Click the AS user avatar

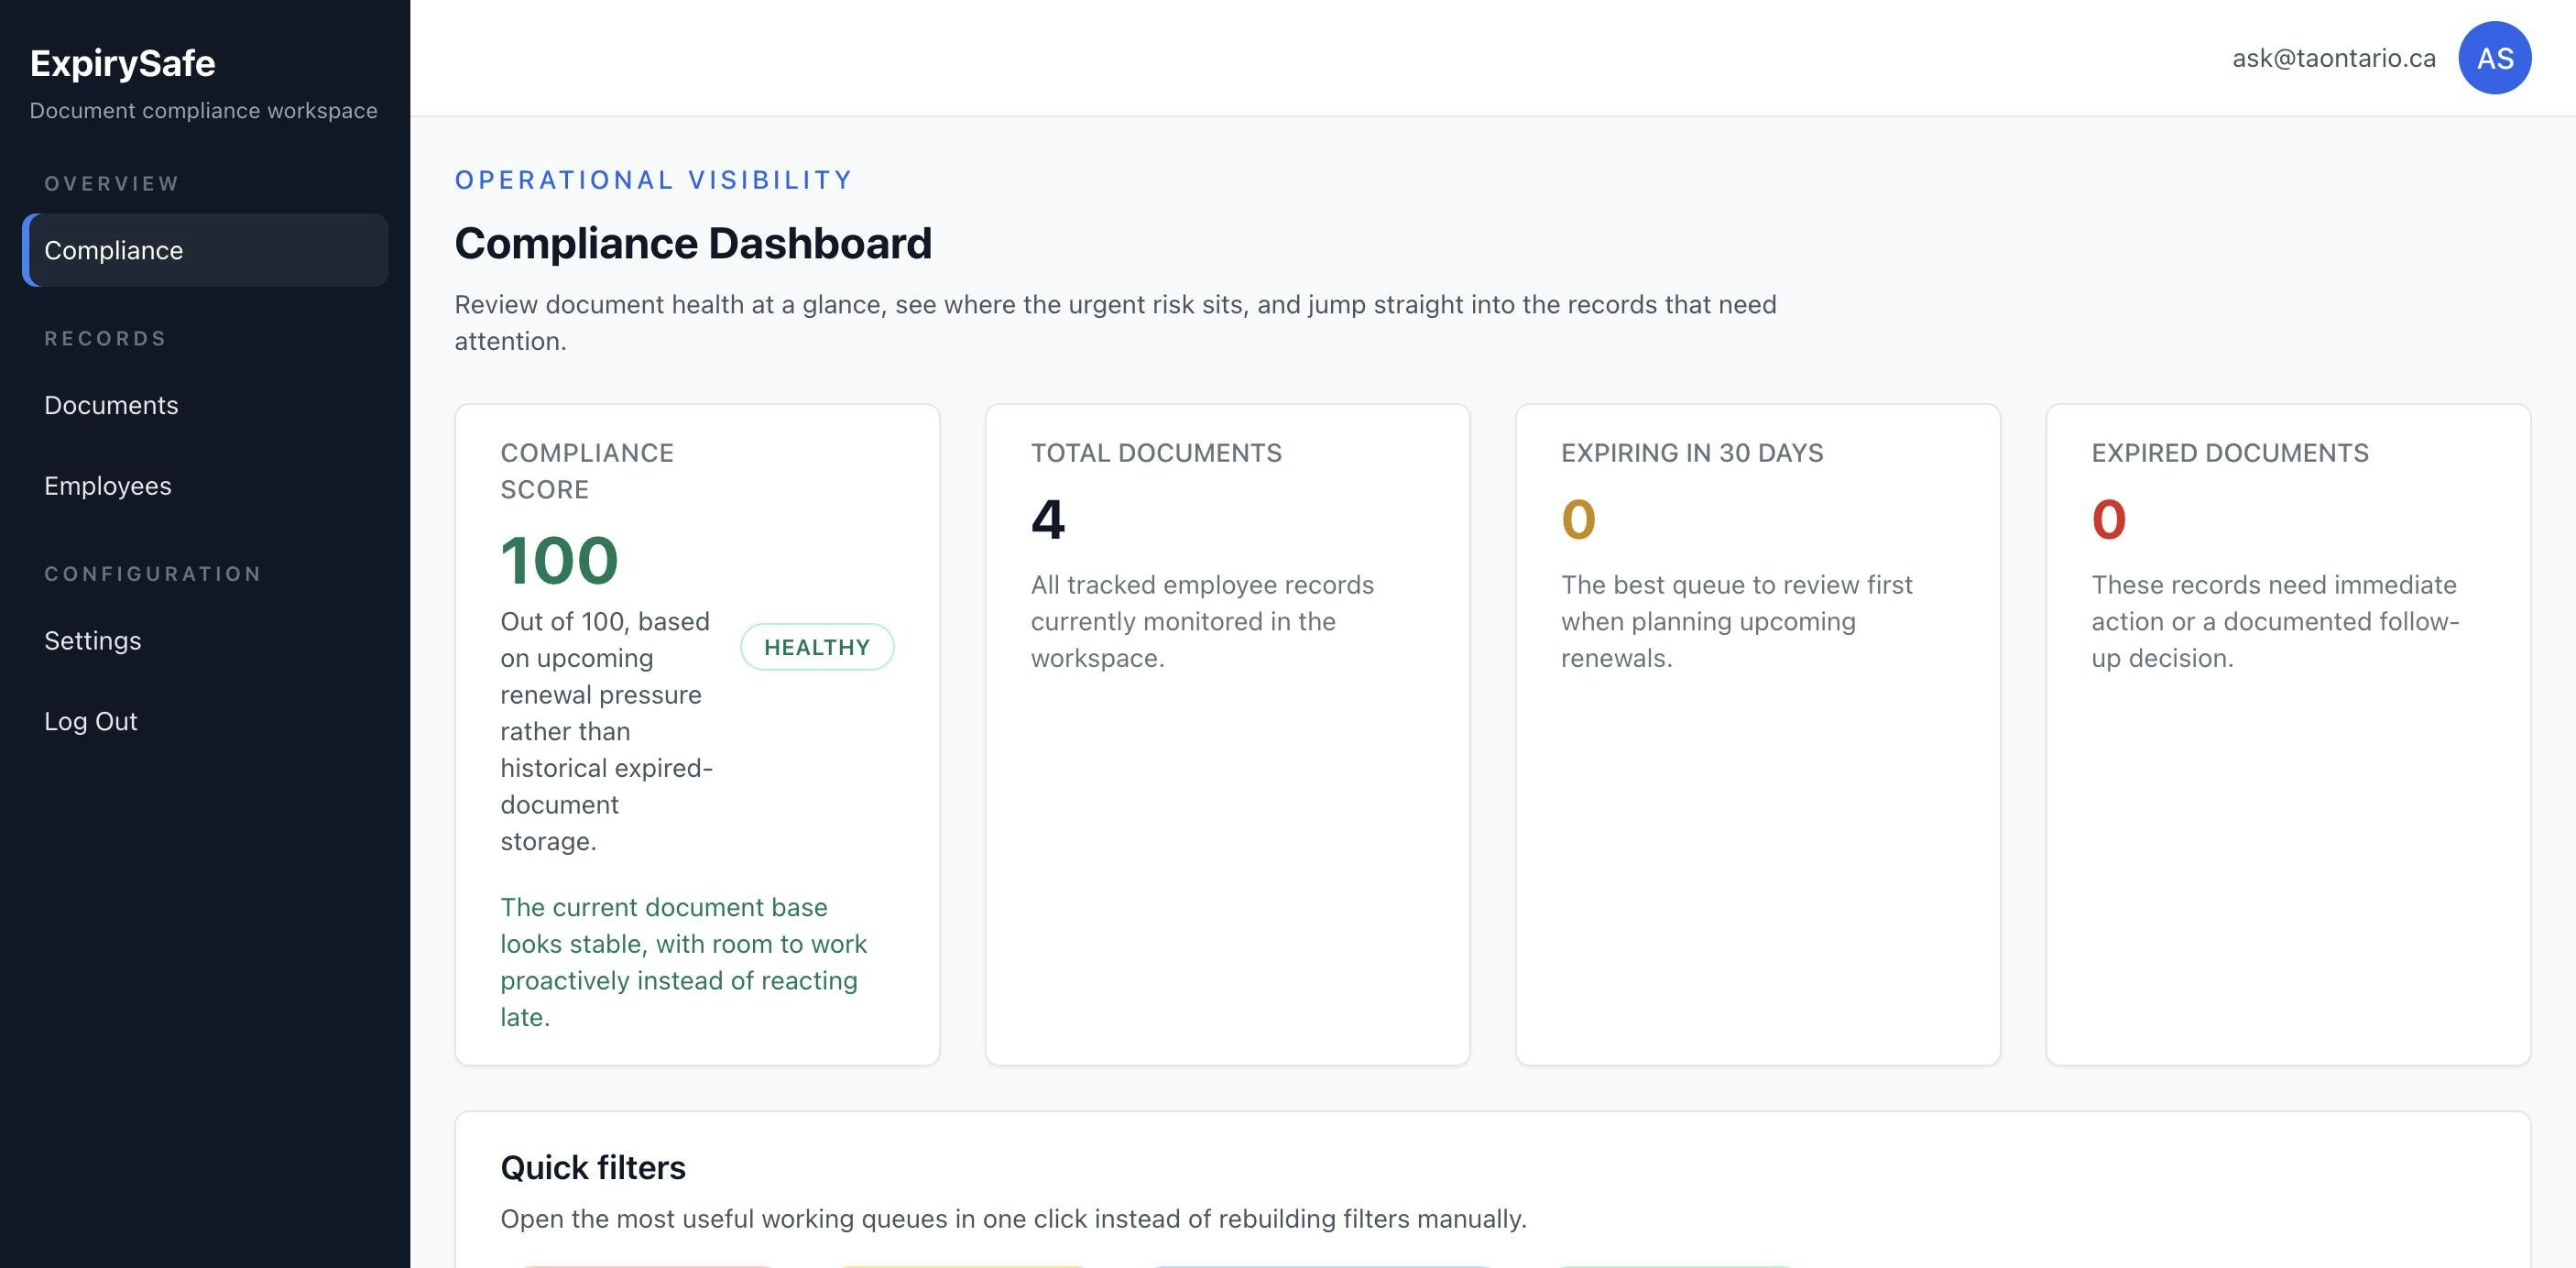(x=2494, y=58)
